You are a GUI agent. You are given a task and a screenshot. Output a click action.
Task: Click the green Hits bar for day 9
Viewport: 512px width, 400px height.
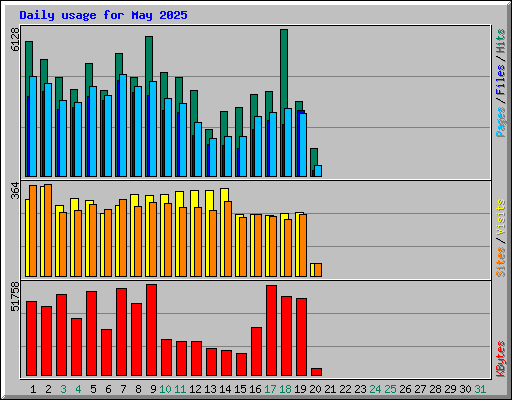(149, 58)
